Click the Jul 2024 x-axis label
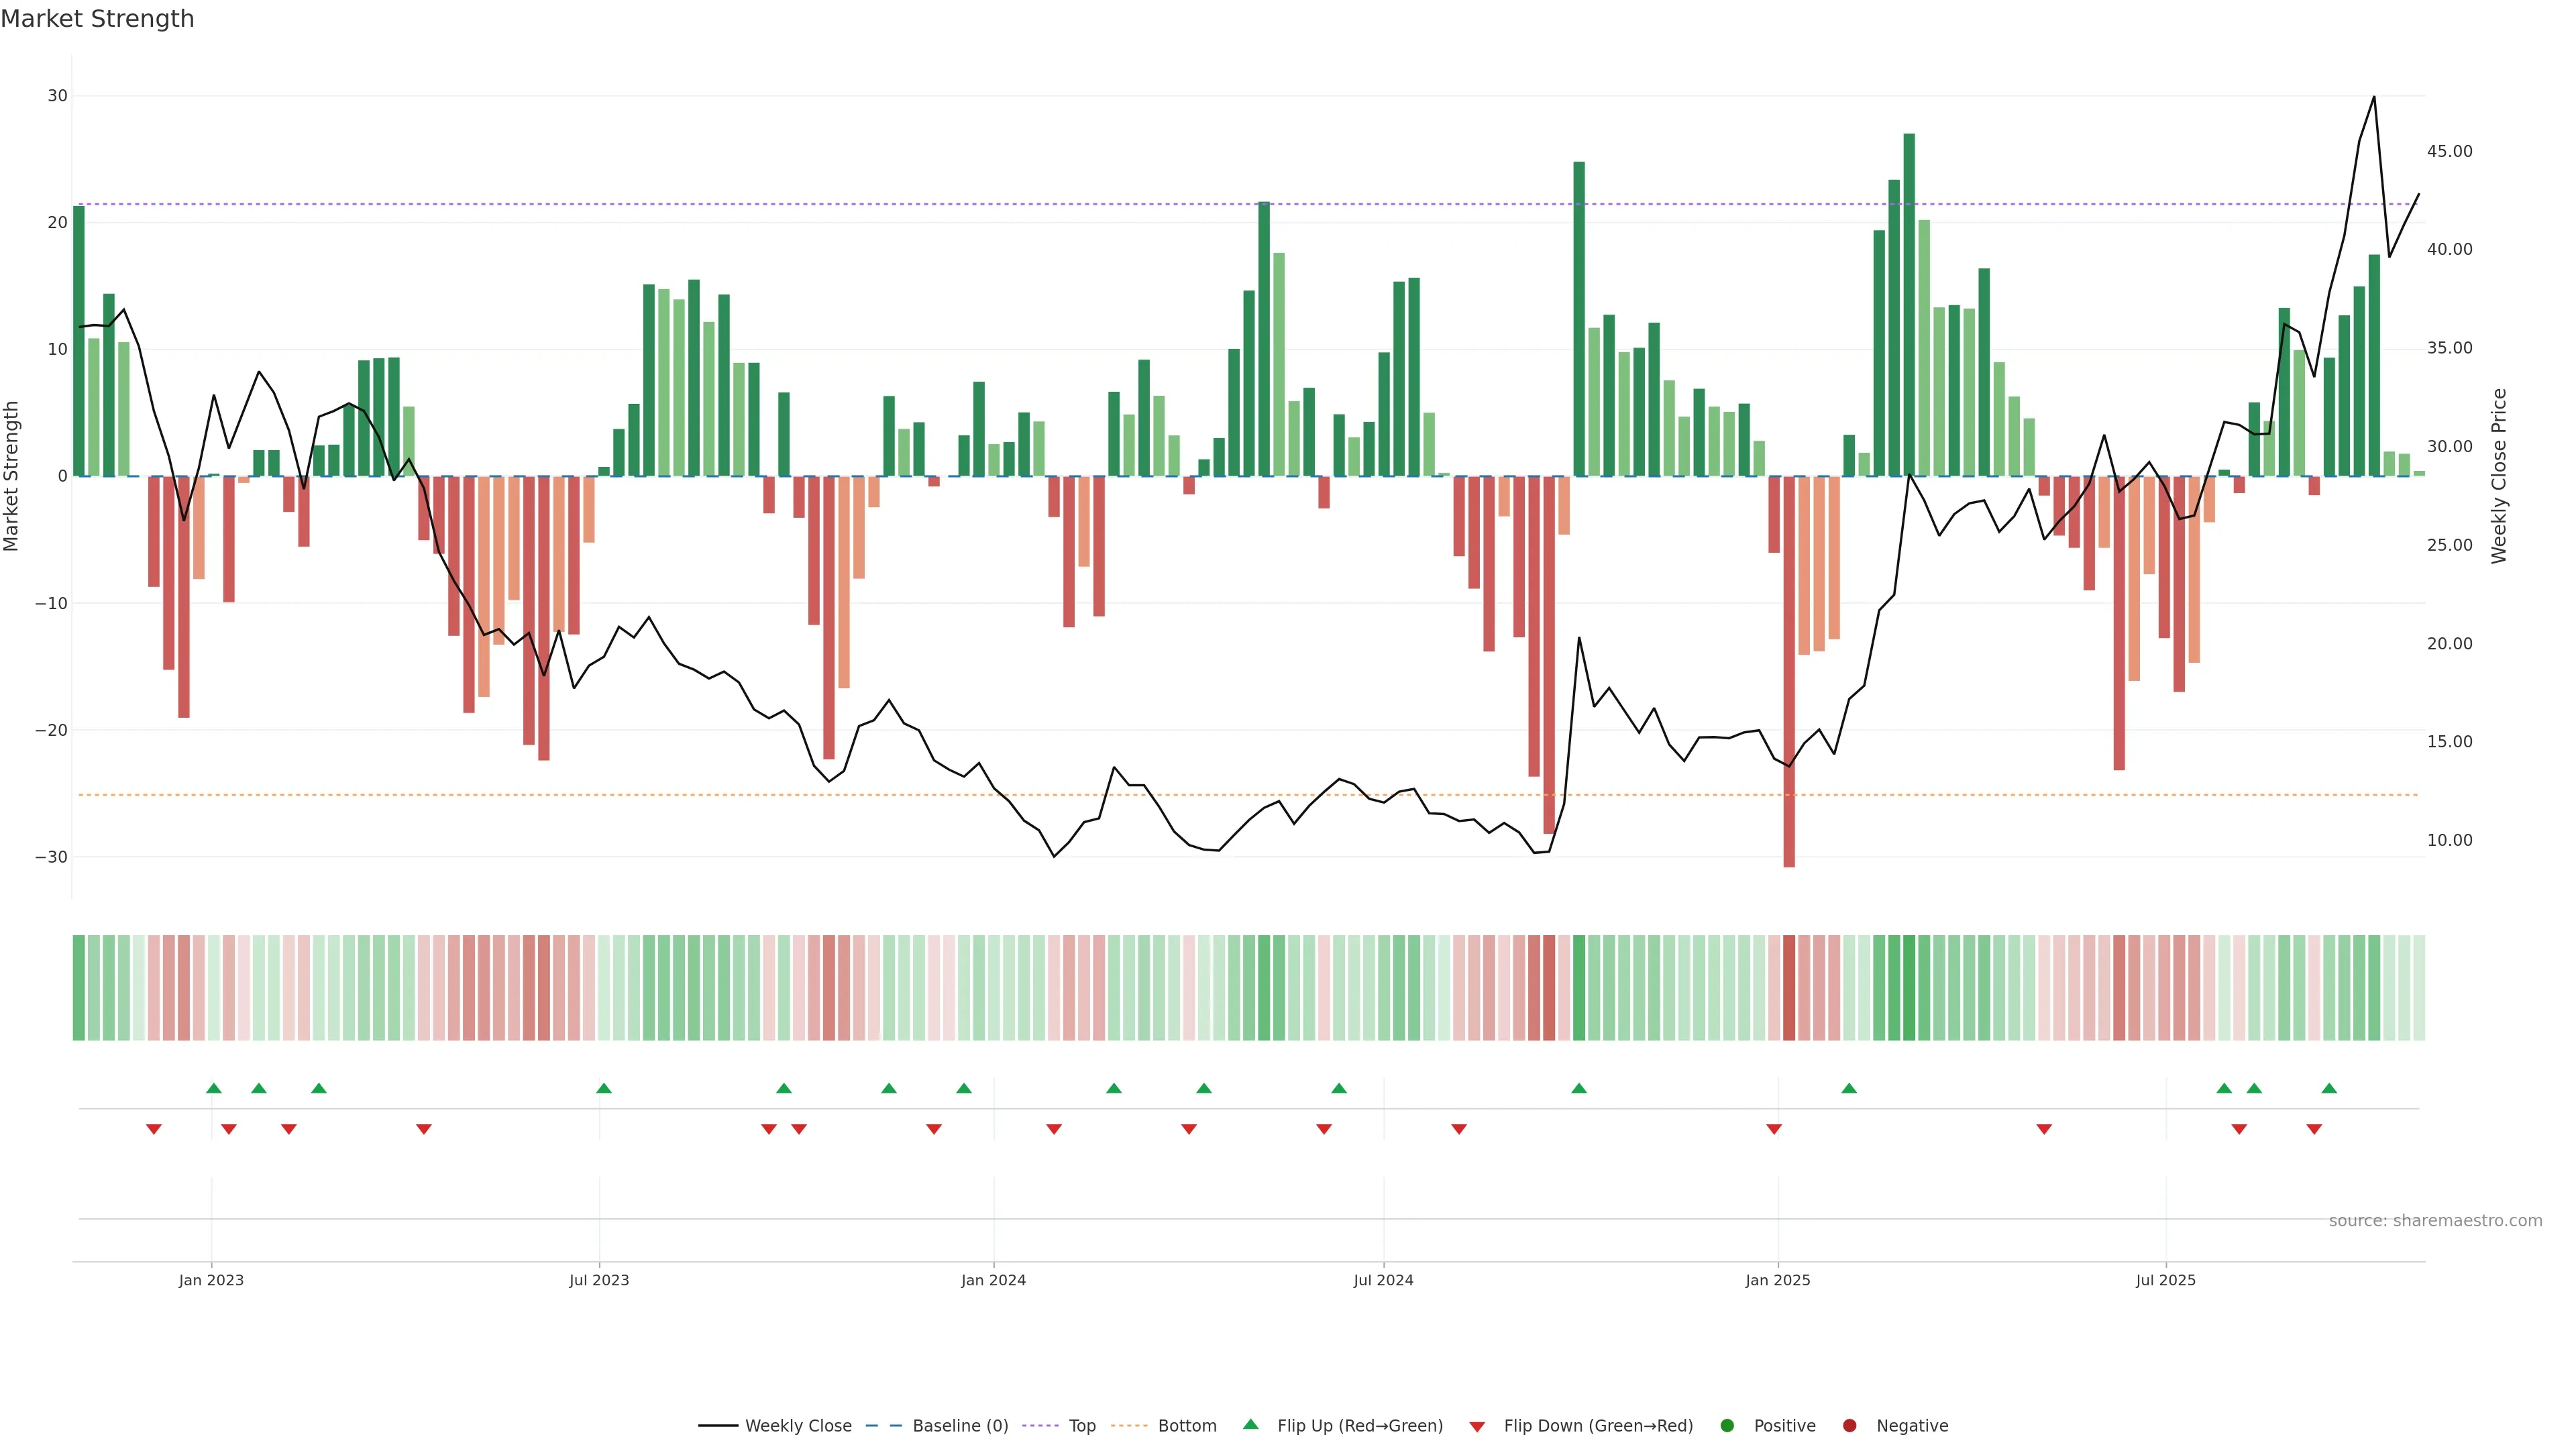Screen dimensions: 2576x1449 tap(1383, 1280)
